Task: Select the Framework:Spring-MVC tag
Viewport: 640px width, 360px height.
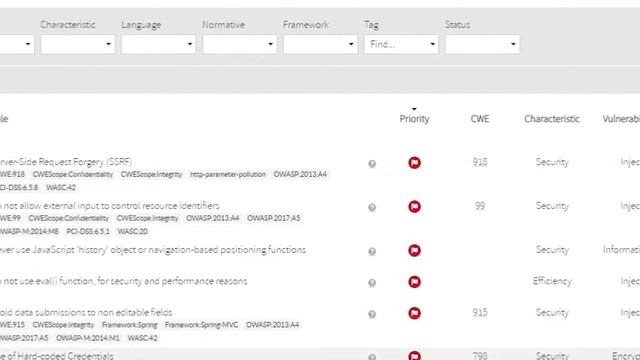Action: click(202, 325)
